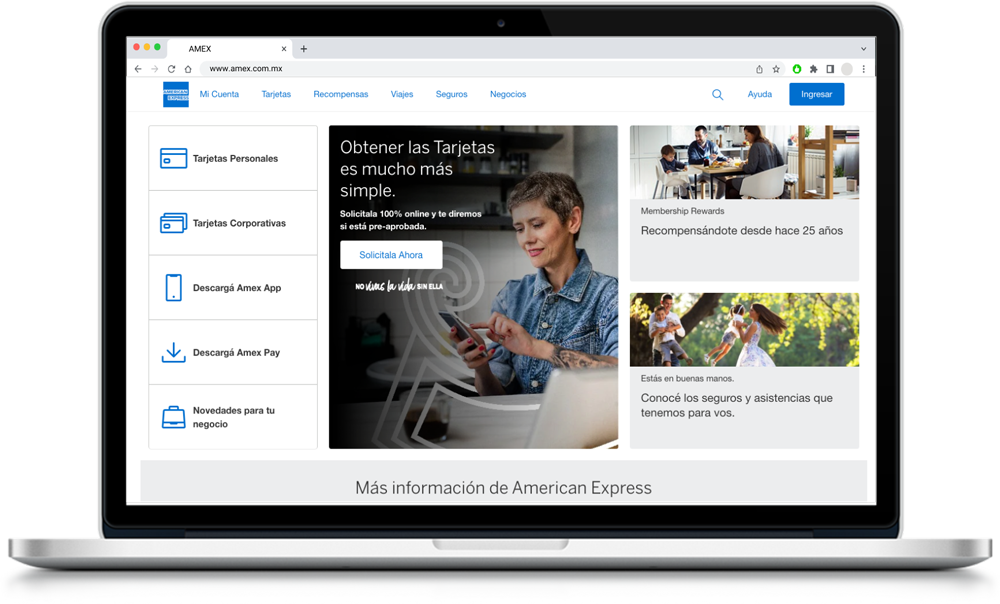This screenshot has height=604, width=1000.
Task: Toggle the browser side panel icon
Action: [830, 69]
